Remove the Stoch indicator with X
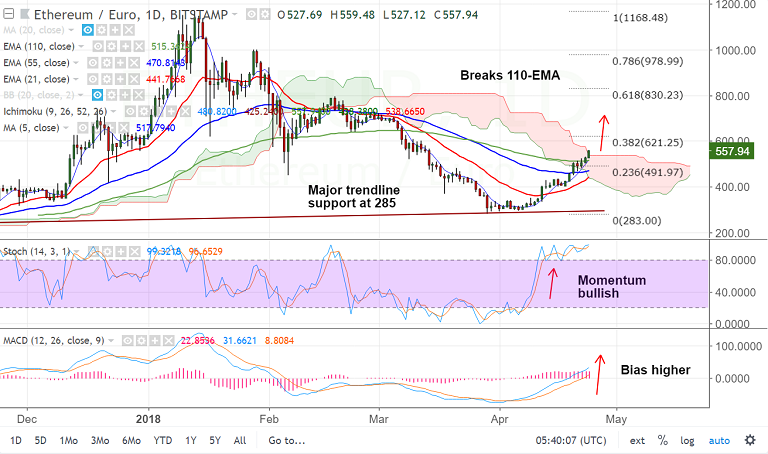768x454 pixels. coord(134,252)
